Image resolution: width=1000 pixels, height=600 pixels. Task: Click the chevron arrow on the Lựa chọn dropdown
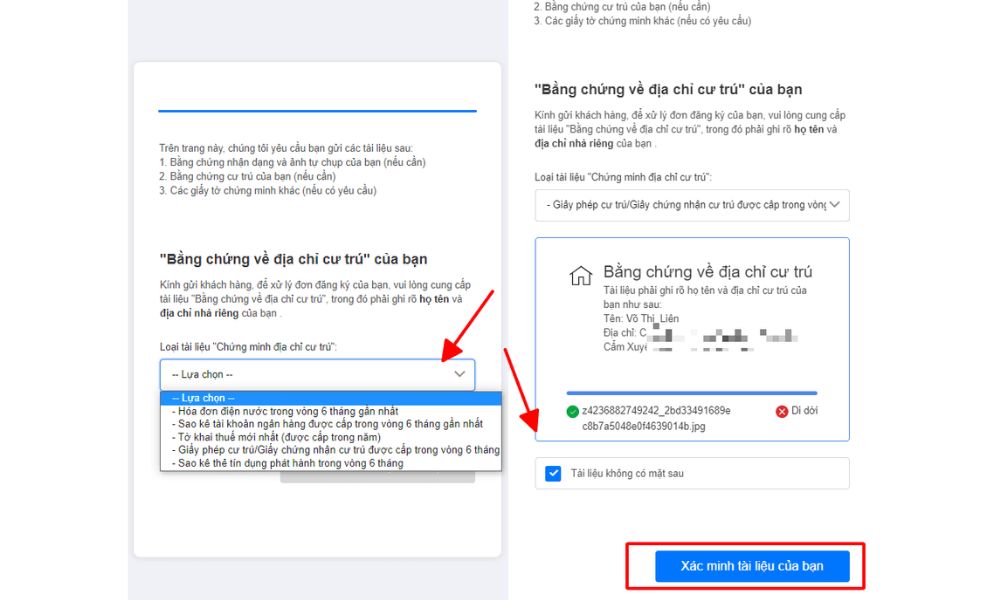[x=459, y=374]
